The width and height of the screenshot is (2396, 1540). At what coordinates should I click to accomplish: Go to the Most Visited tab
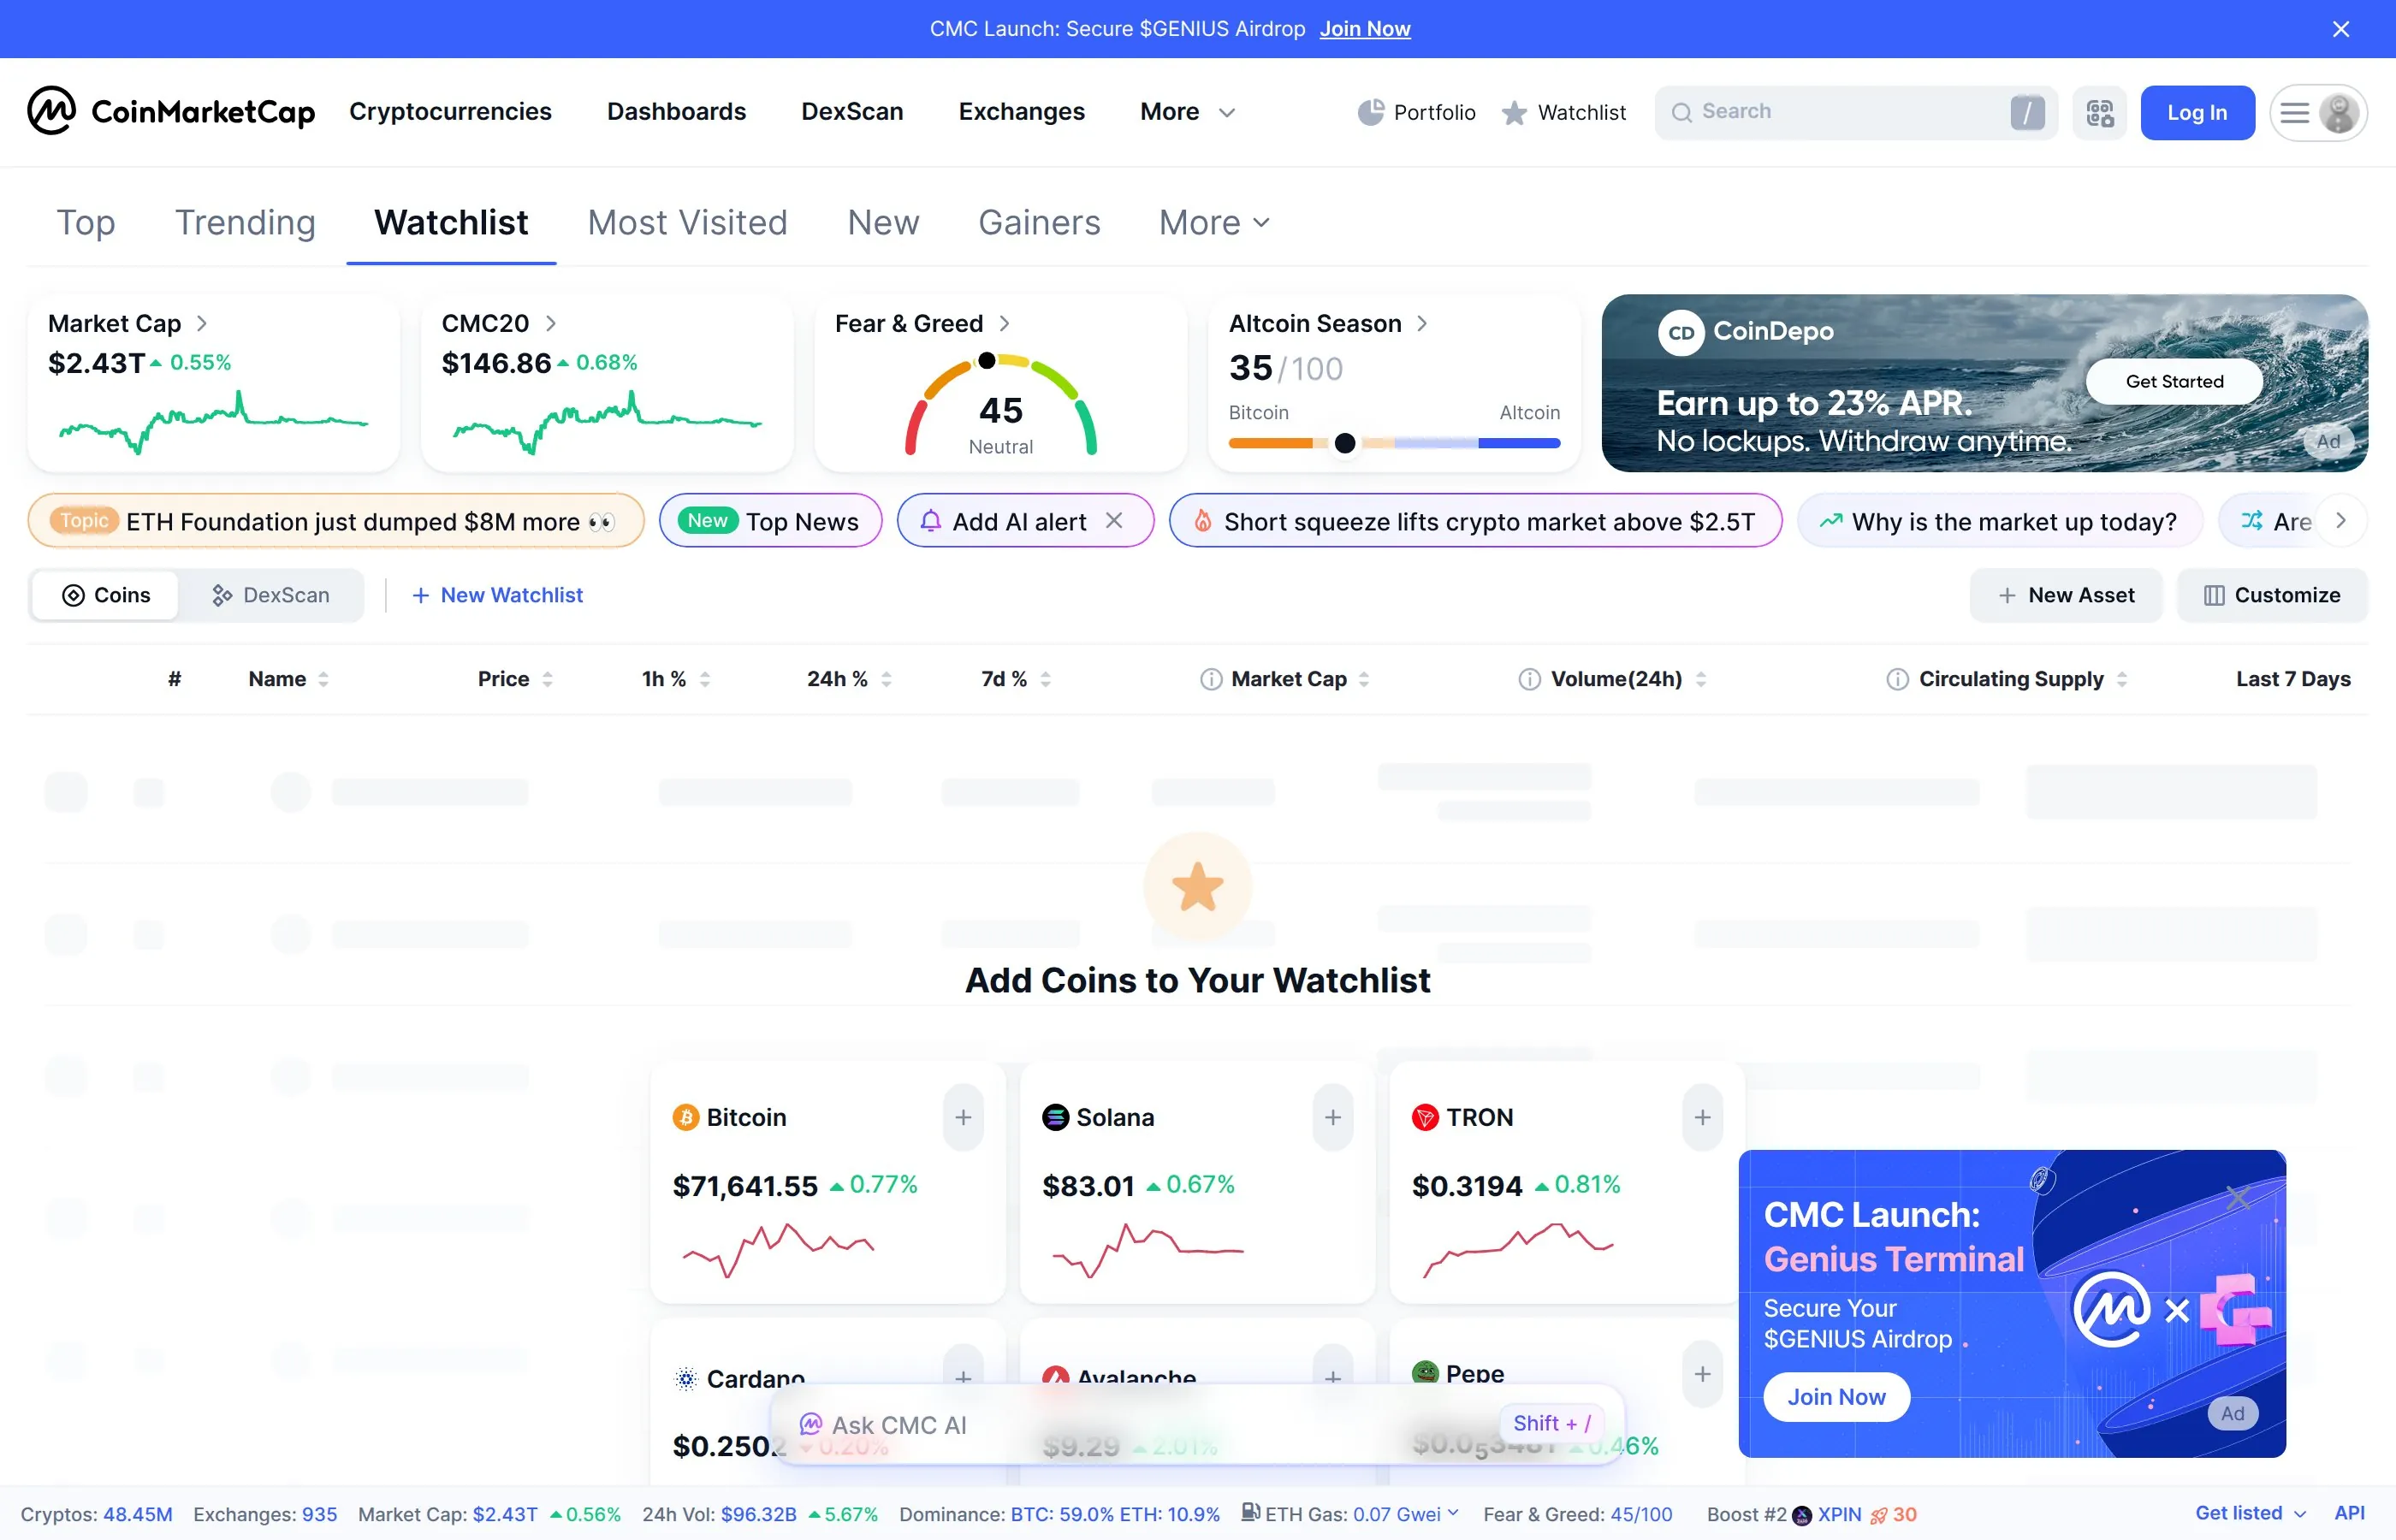pyautogui.click(x=687, y=222)
